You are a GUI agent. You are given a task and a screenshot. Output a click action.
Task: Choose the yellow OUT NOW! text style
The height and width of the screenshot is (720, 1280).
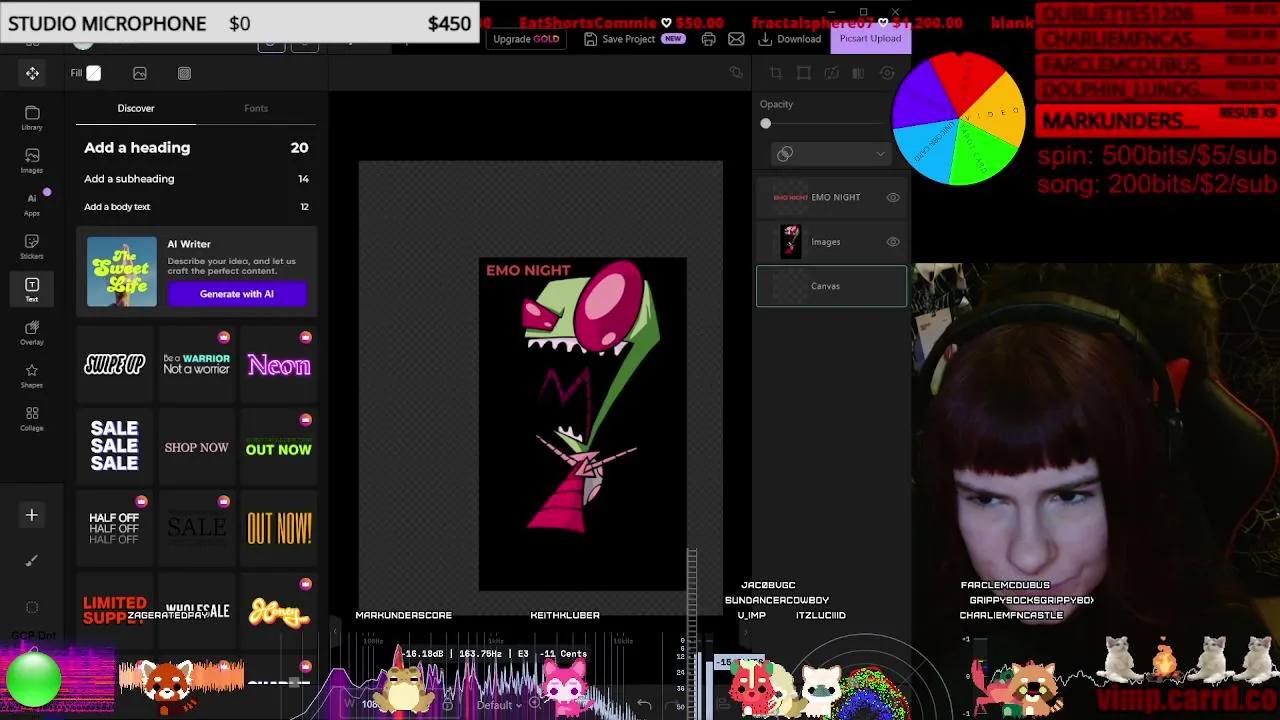point(279,529)
